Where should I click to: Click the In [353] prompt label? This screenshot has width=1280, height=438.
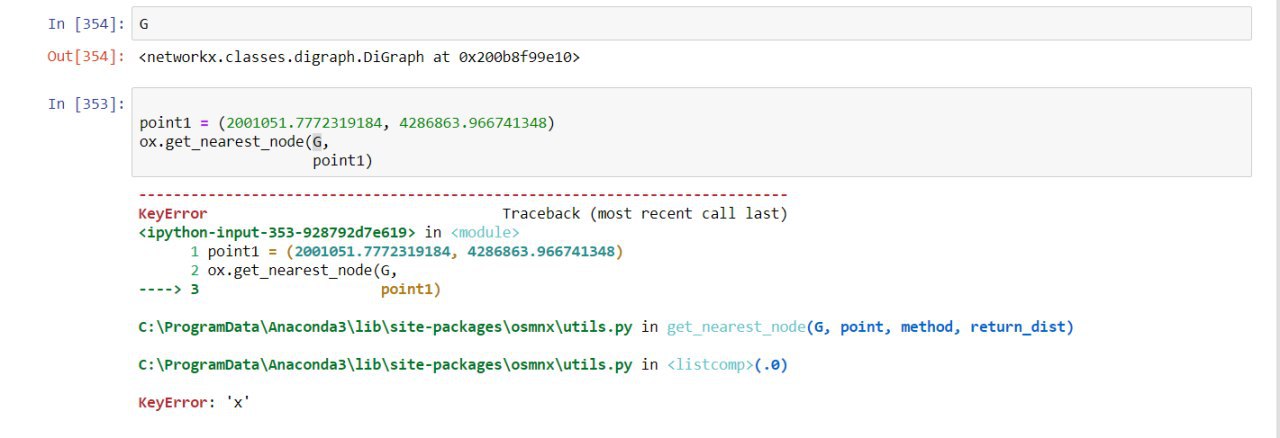point(87,104)
